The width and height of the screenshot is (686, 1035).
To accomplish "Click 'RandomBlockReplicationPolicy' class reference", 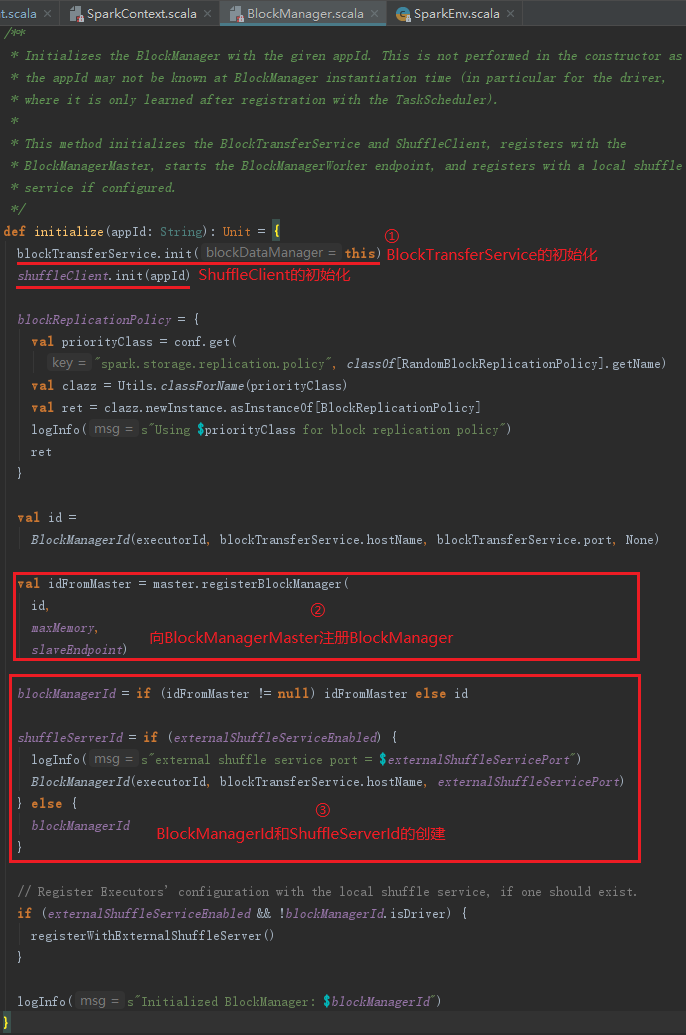I will (500, 364).
